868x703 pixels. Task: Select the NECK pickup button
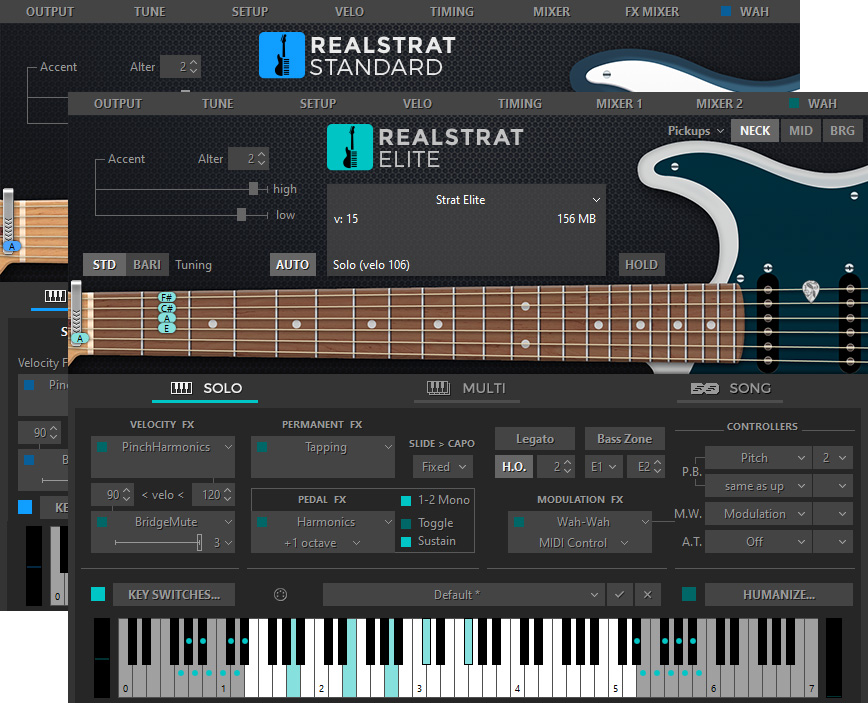pyautogui.click(x=755, y=130)
